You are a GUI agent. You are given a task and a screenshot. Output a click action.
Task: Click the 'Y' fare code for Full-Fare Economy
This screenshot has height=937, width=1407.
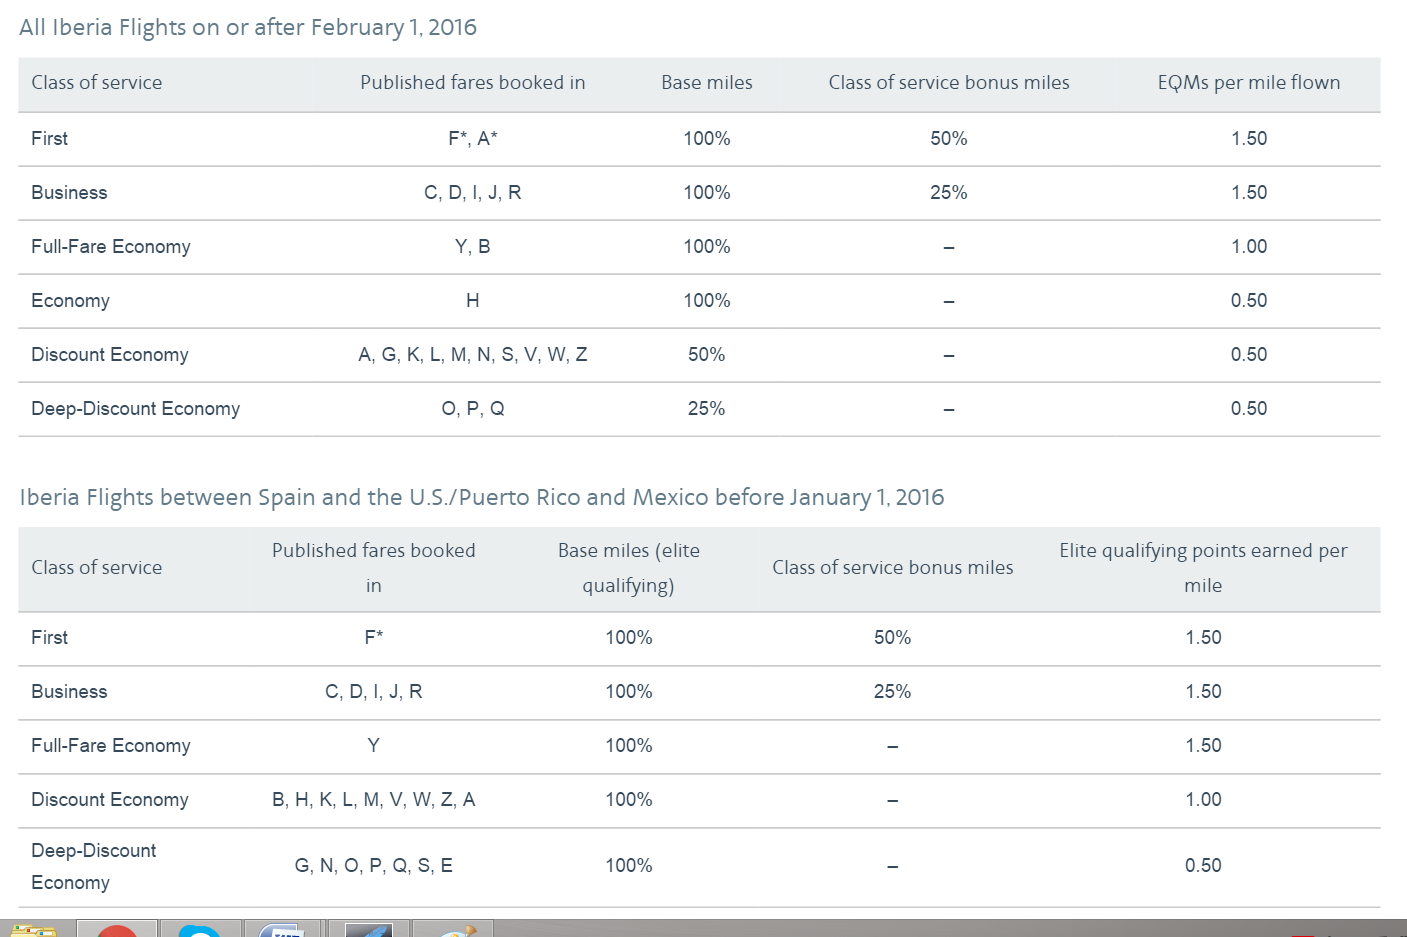(x=374, y=746)
